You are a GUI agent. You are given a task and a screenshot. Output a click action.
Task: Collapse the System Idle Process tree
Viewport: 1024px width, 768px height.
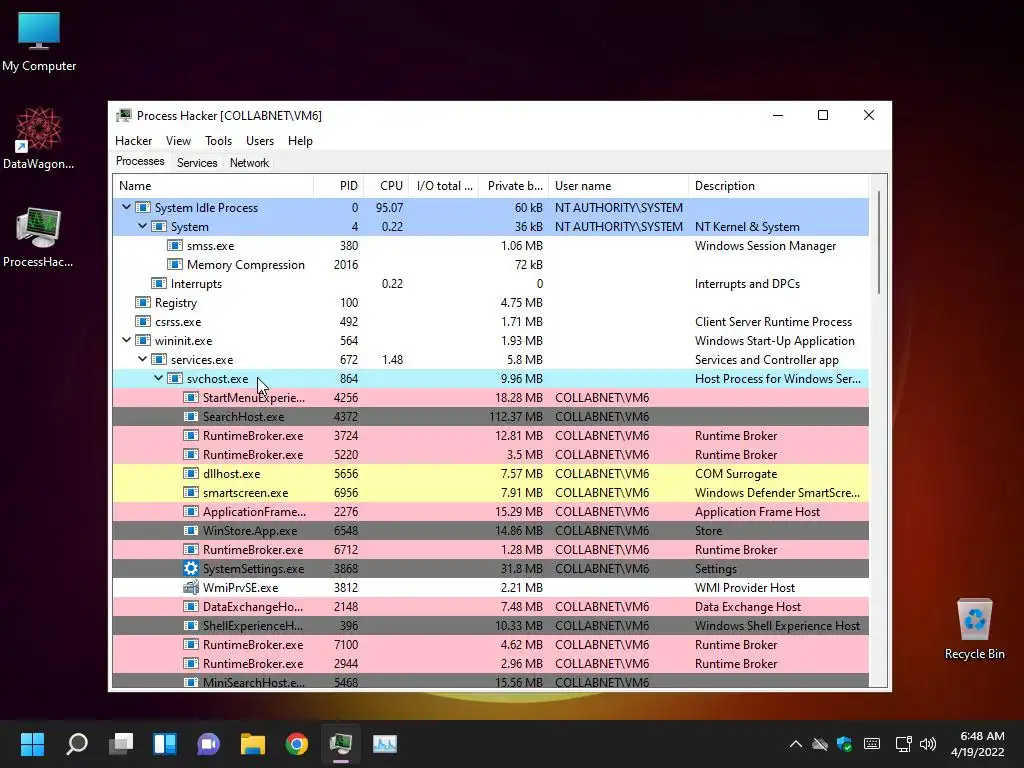[x=126, y=207]
